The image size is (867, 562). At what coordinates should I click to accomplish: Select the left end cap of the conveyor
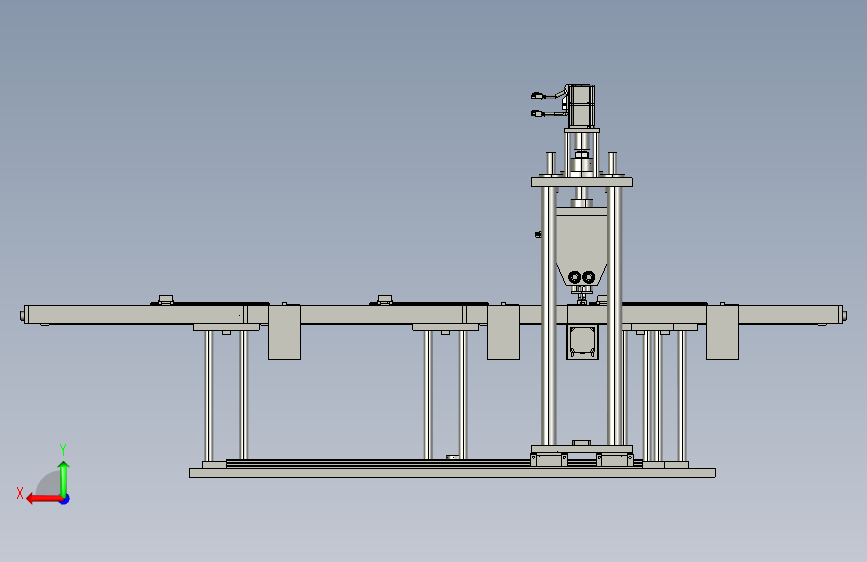pyautogui.click(x=24, y=315)
